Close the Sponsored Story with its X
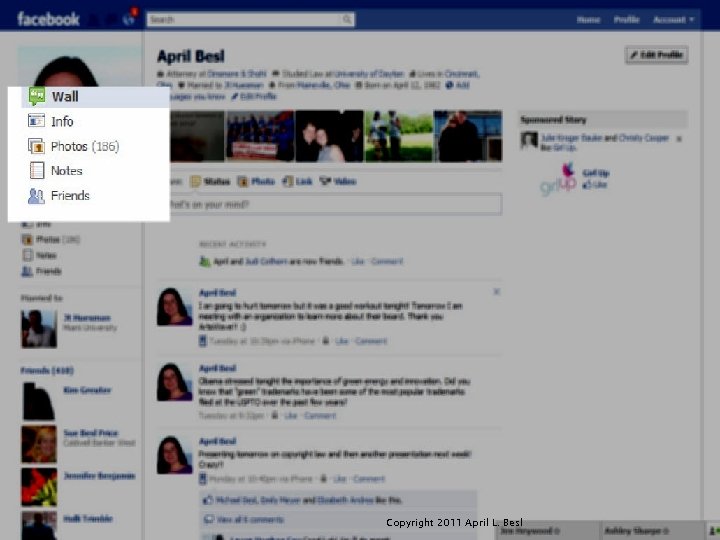This screenshot has width=720, height=540. point(679,138)
